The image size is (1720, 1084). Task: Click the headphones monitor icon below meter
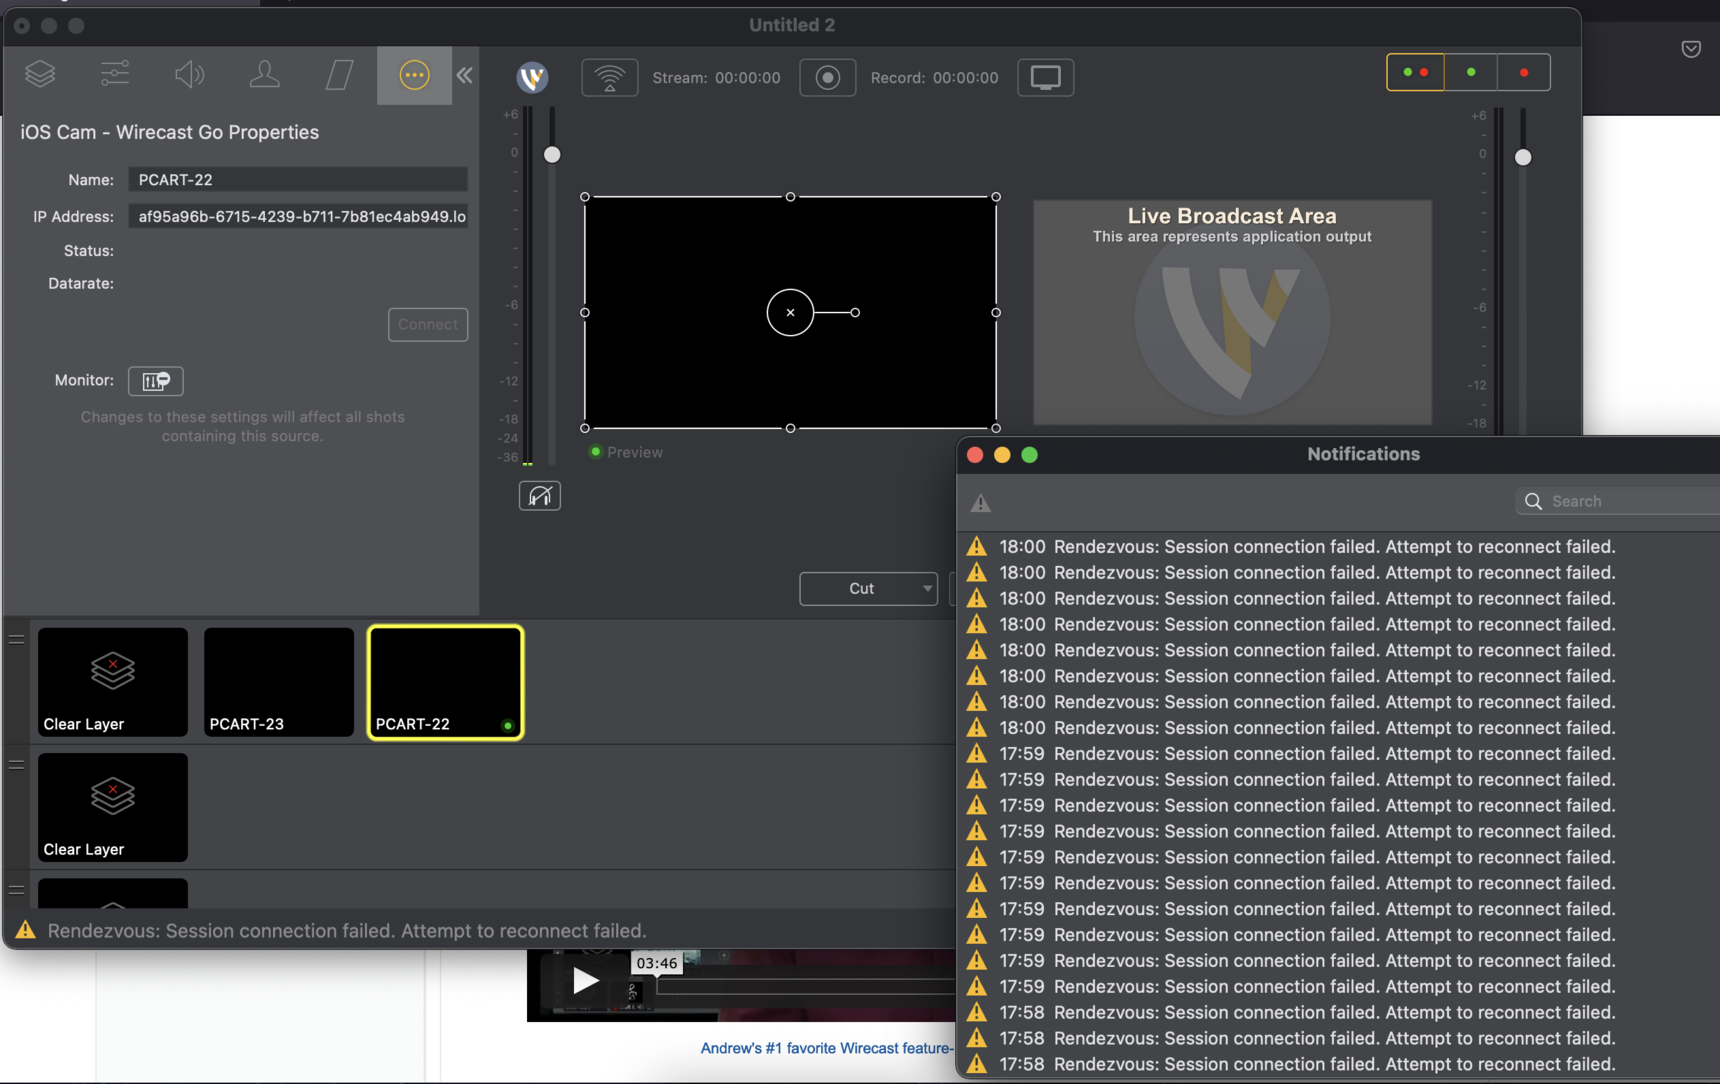pyautogui.click(x=540, y=496)
